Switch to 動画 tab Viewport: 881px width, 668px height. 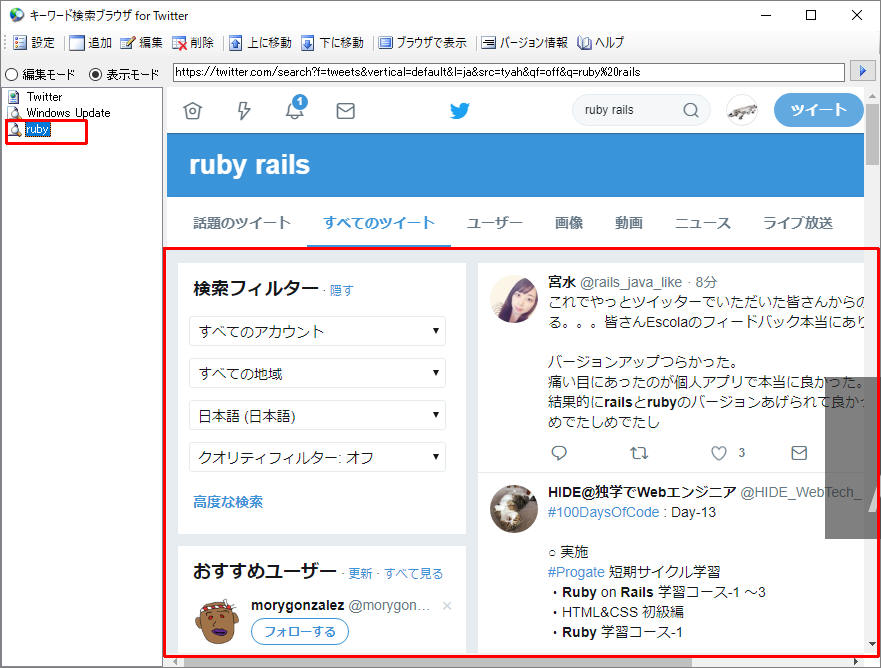tap(628, 223)
